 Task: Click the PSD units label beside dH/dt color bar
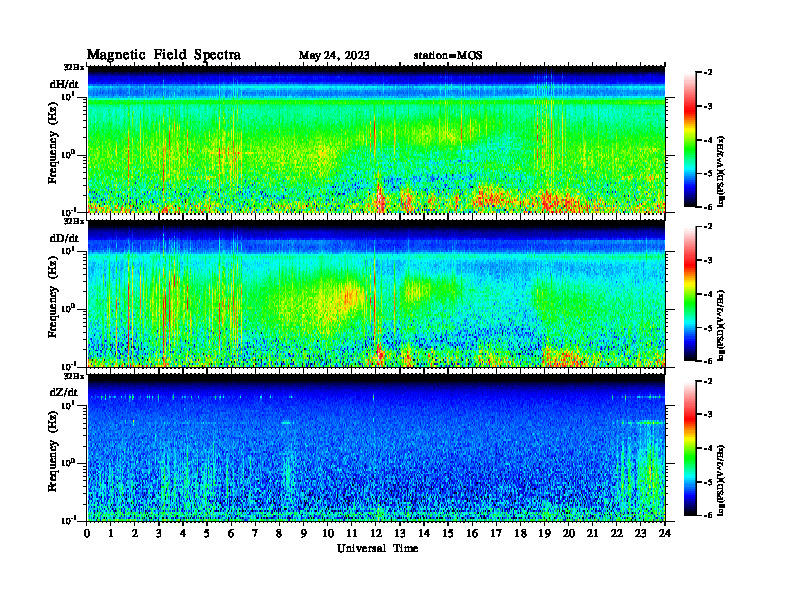(721, 171)
